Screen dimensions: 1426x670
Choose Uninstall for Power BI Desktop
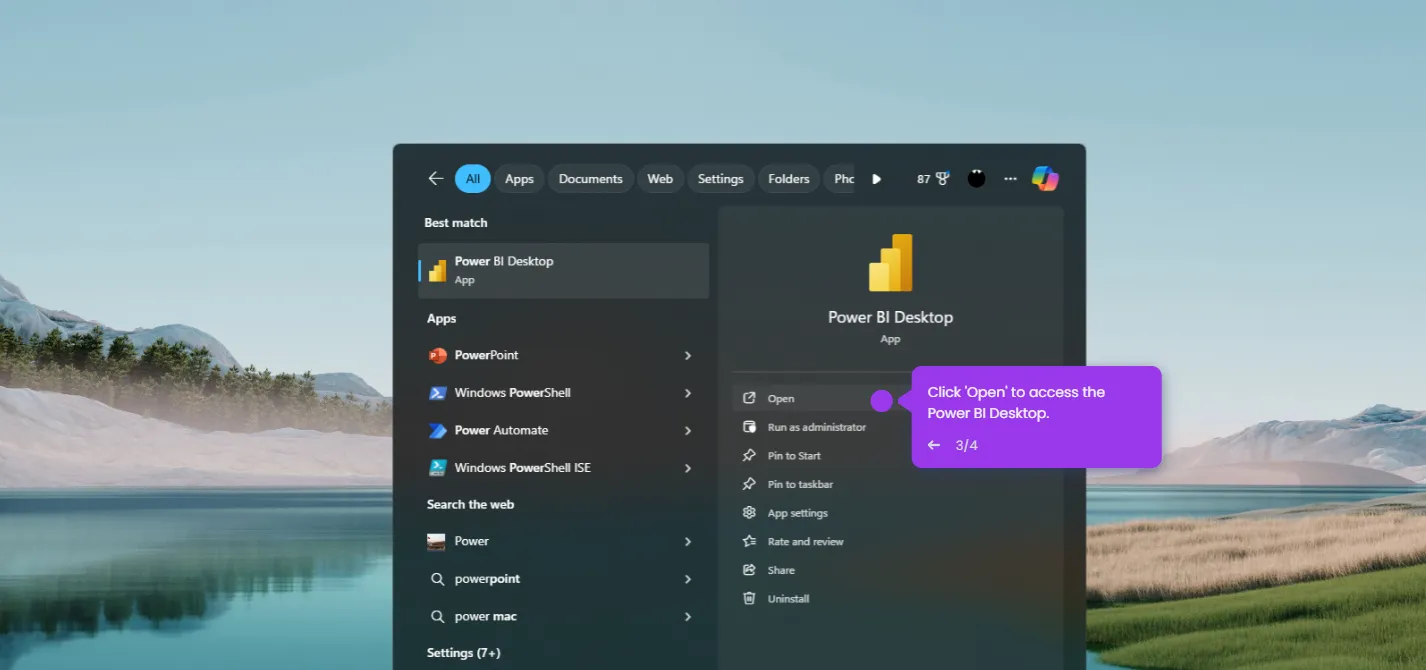[788, 599]
